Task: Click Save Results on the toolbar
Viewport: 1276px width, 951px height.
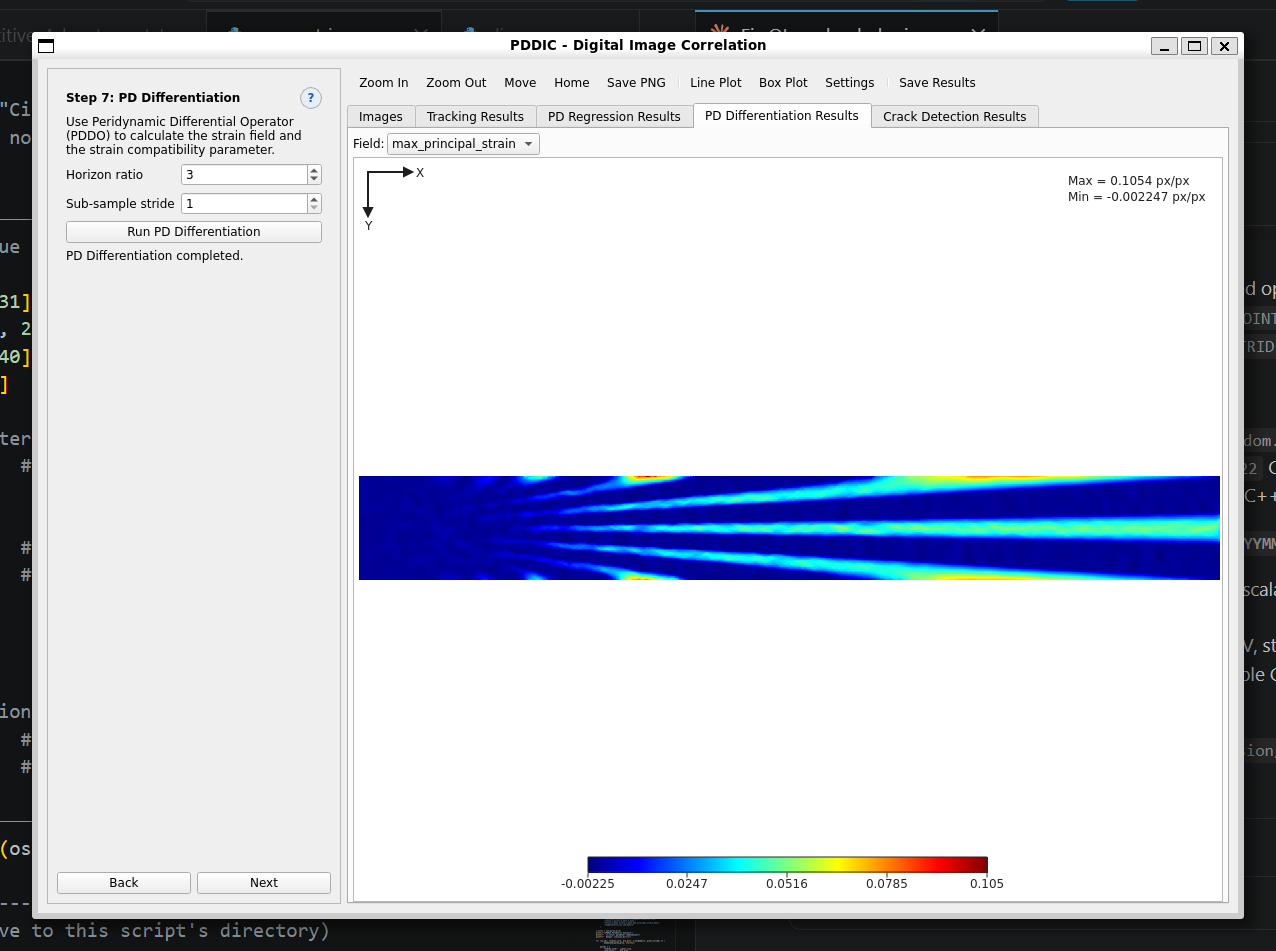Action: point(937,83)
